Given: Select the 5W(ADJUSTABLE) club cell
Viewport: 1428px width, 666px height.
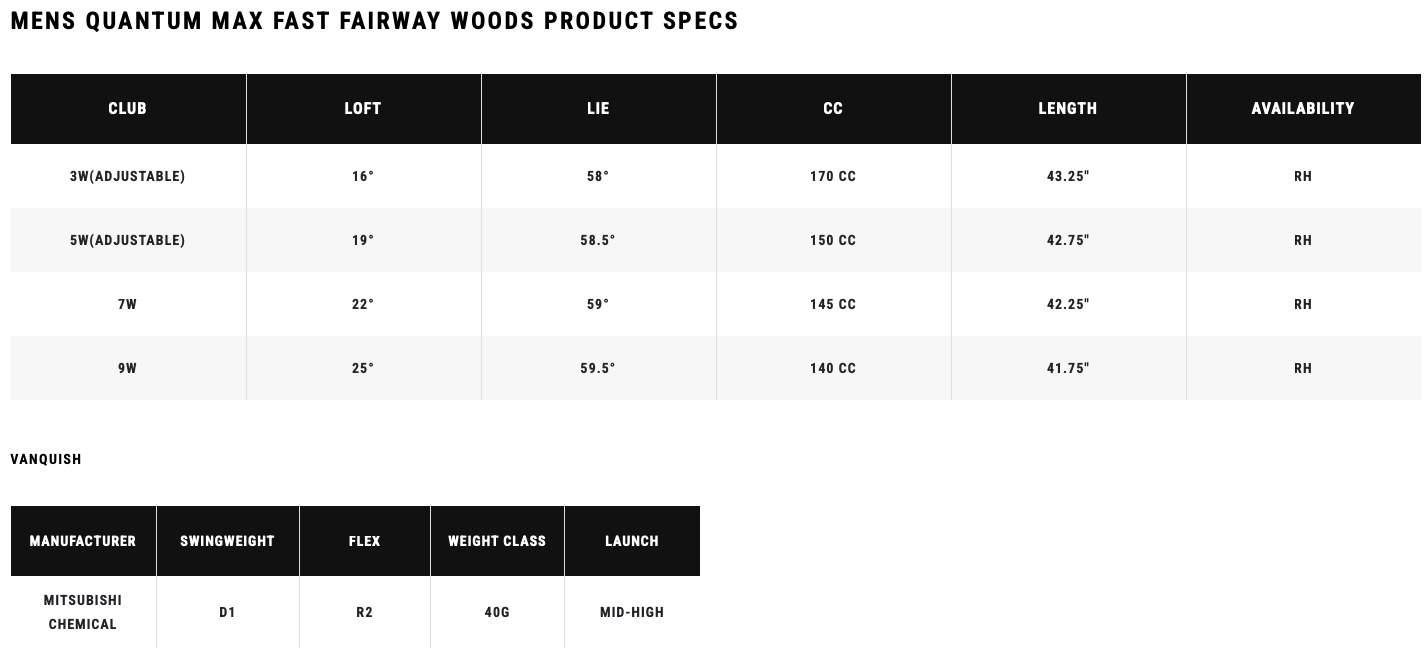Looking at the screenshot, I should (x=128, y=240).
